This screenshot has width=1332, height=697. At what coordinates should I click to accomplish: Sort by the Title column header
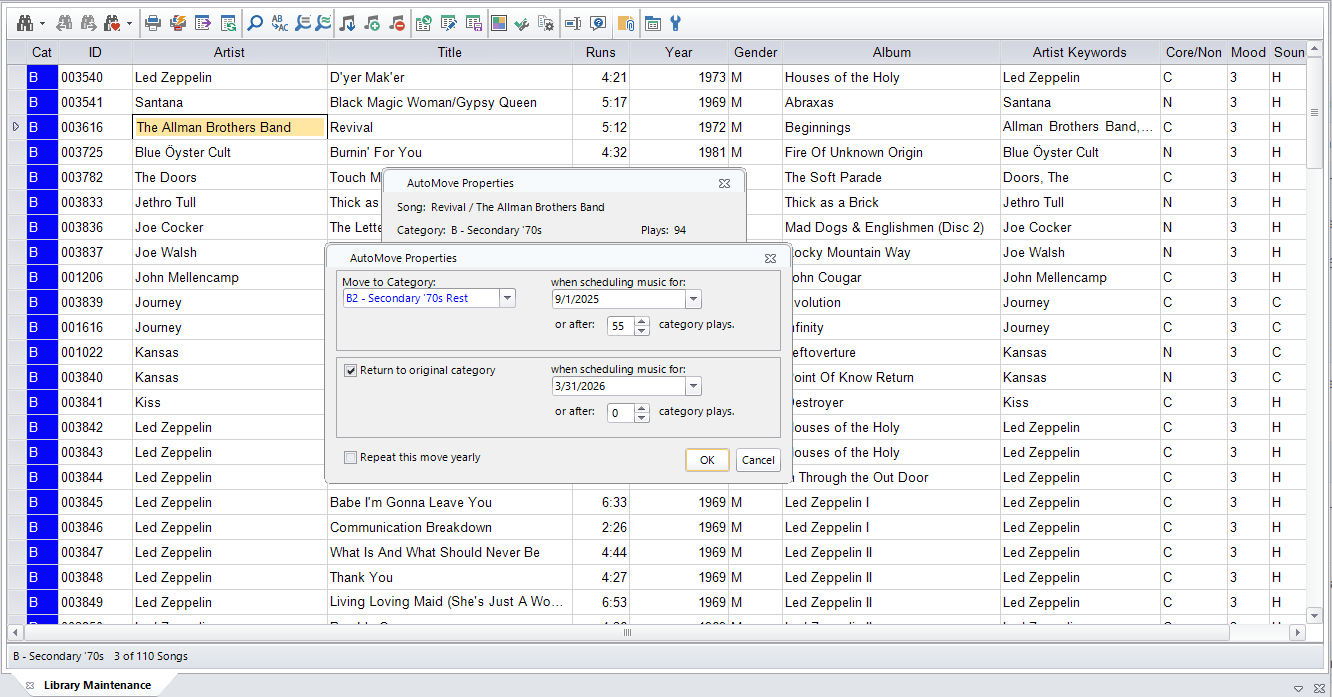(x=450, y=52)
